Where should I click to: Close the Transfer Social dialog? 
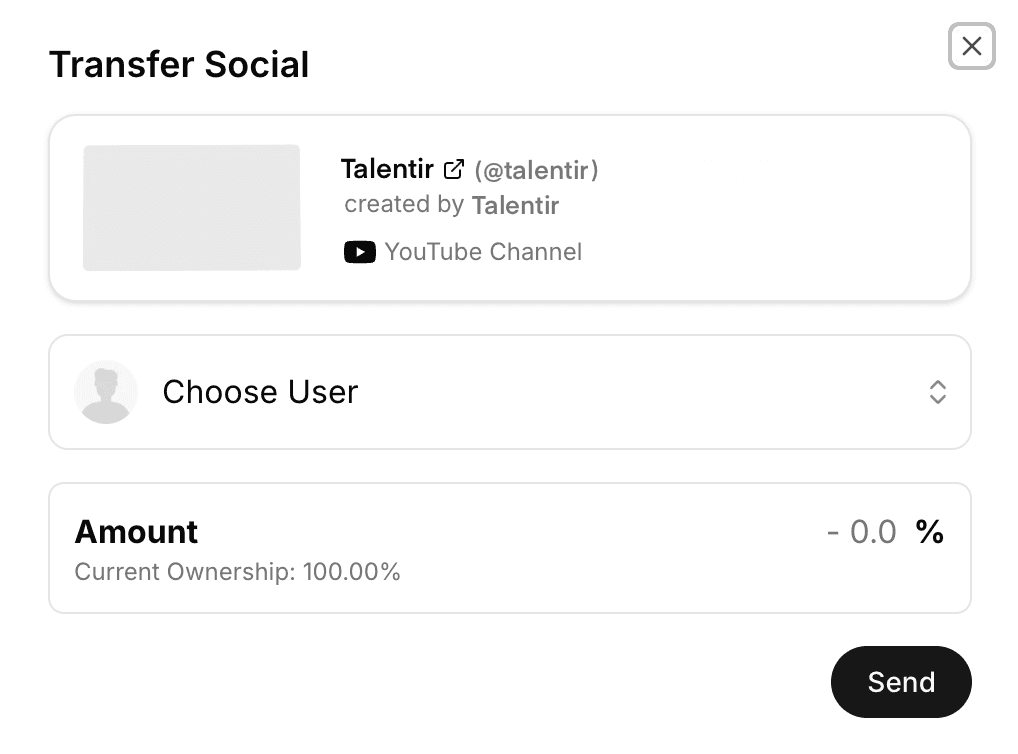[x=971, y=46]
